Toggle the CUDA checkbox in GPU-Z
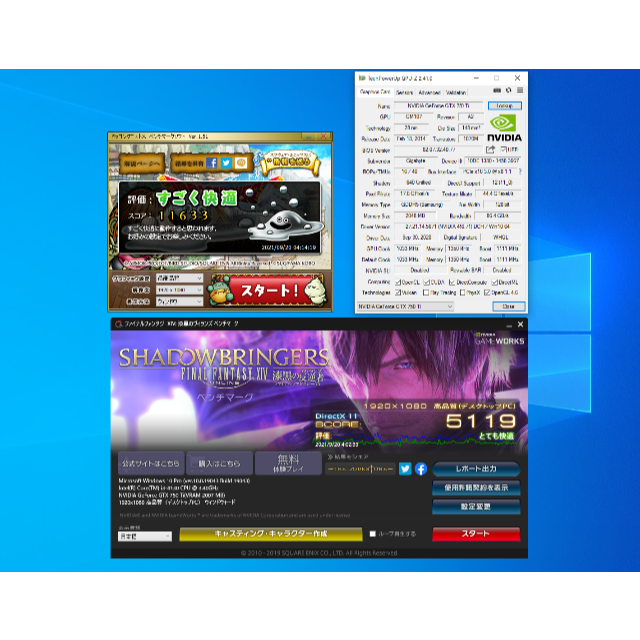This screenshot has height=640, width=640. 427,282
